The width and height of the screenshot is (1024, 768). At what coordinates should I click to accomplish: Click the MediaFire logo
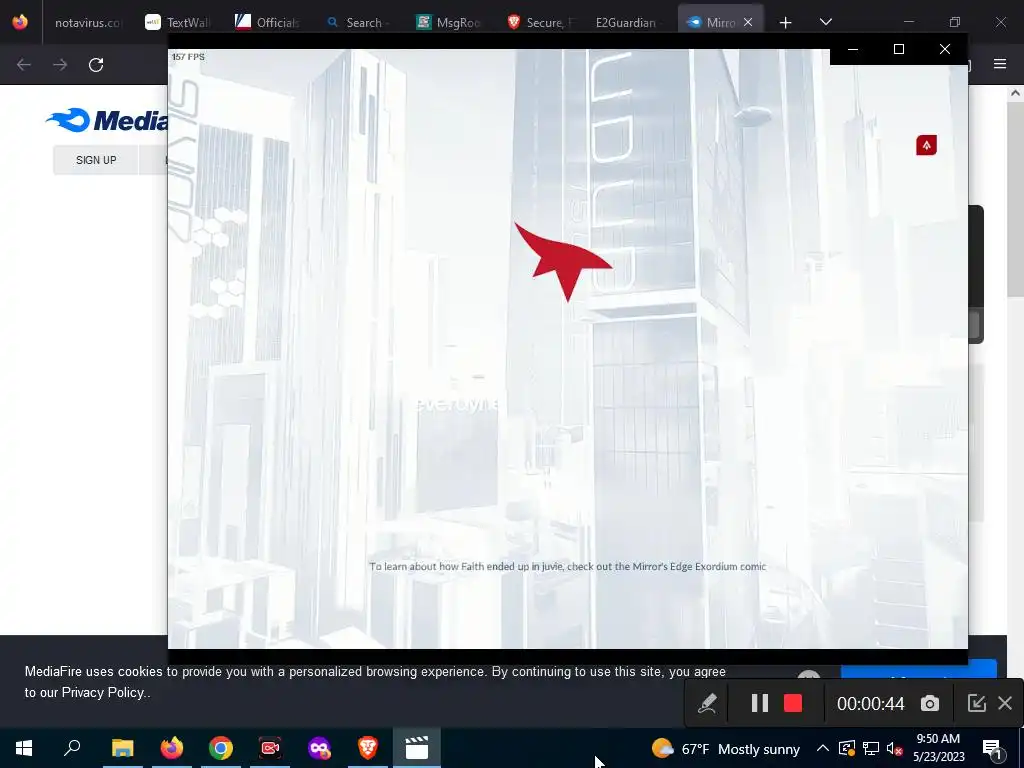coord(106,120)
